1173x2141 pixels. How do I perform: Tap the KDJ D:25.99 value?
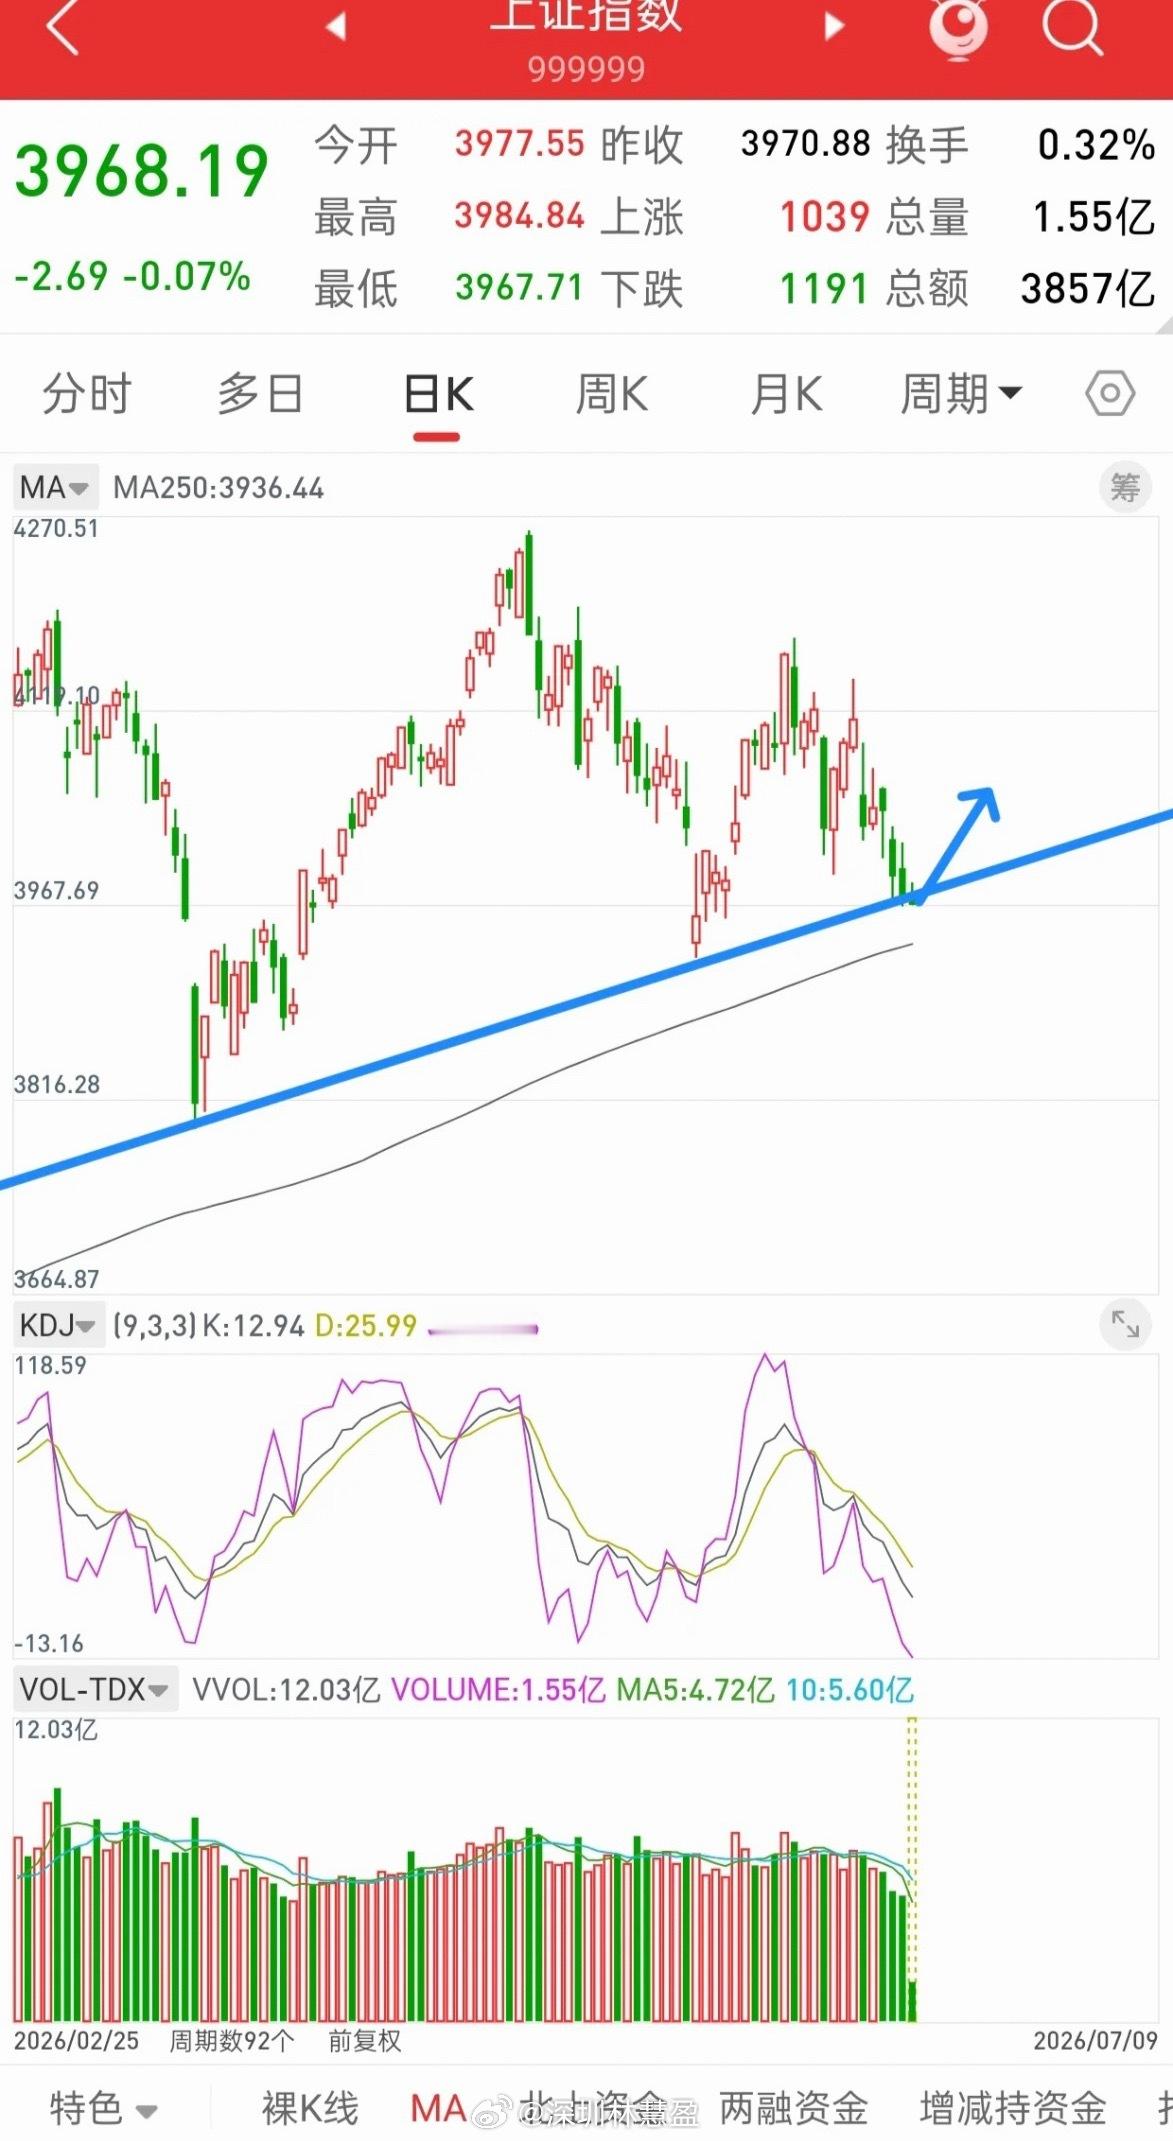pos(366,1326)
